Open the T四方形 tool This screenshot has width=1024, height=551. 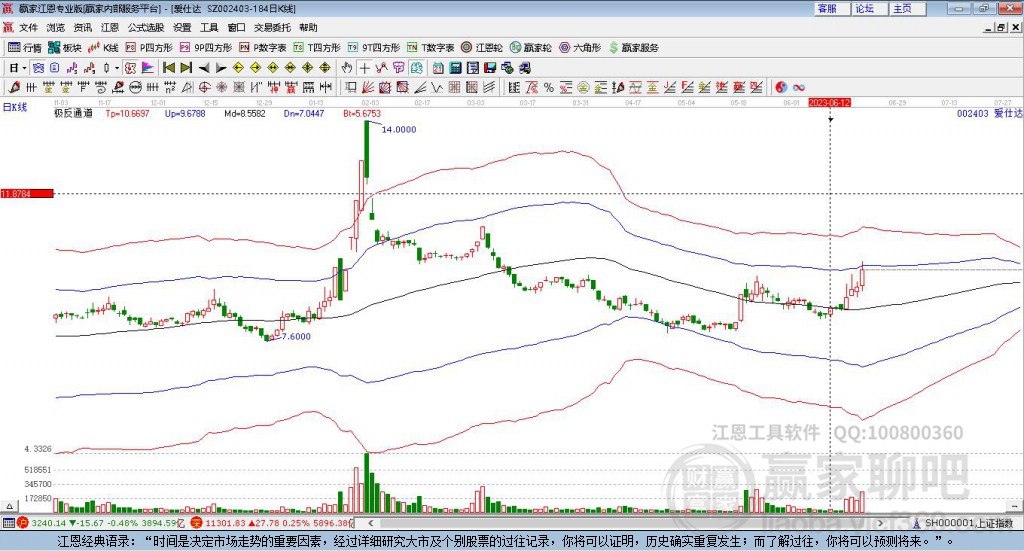[x=317, y=48]
